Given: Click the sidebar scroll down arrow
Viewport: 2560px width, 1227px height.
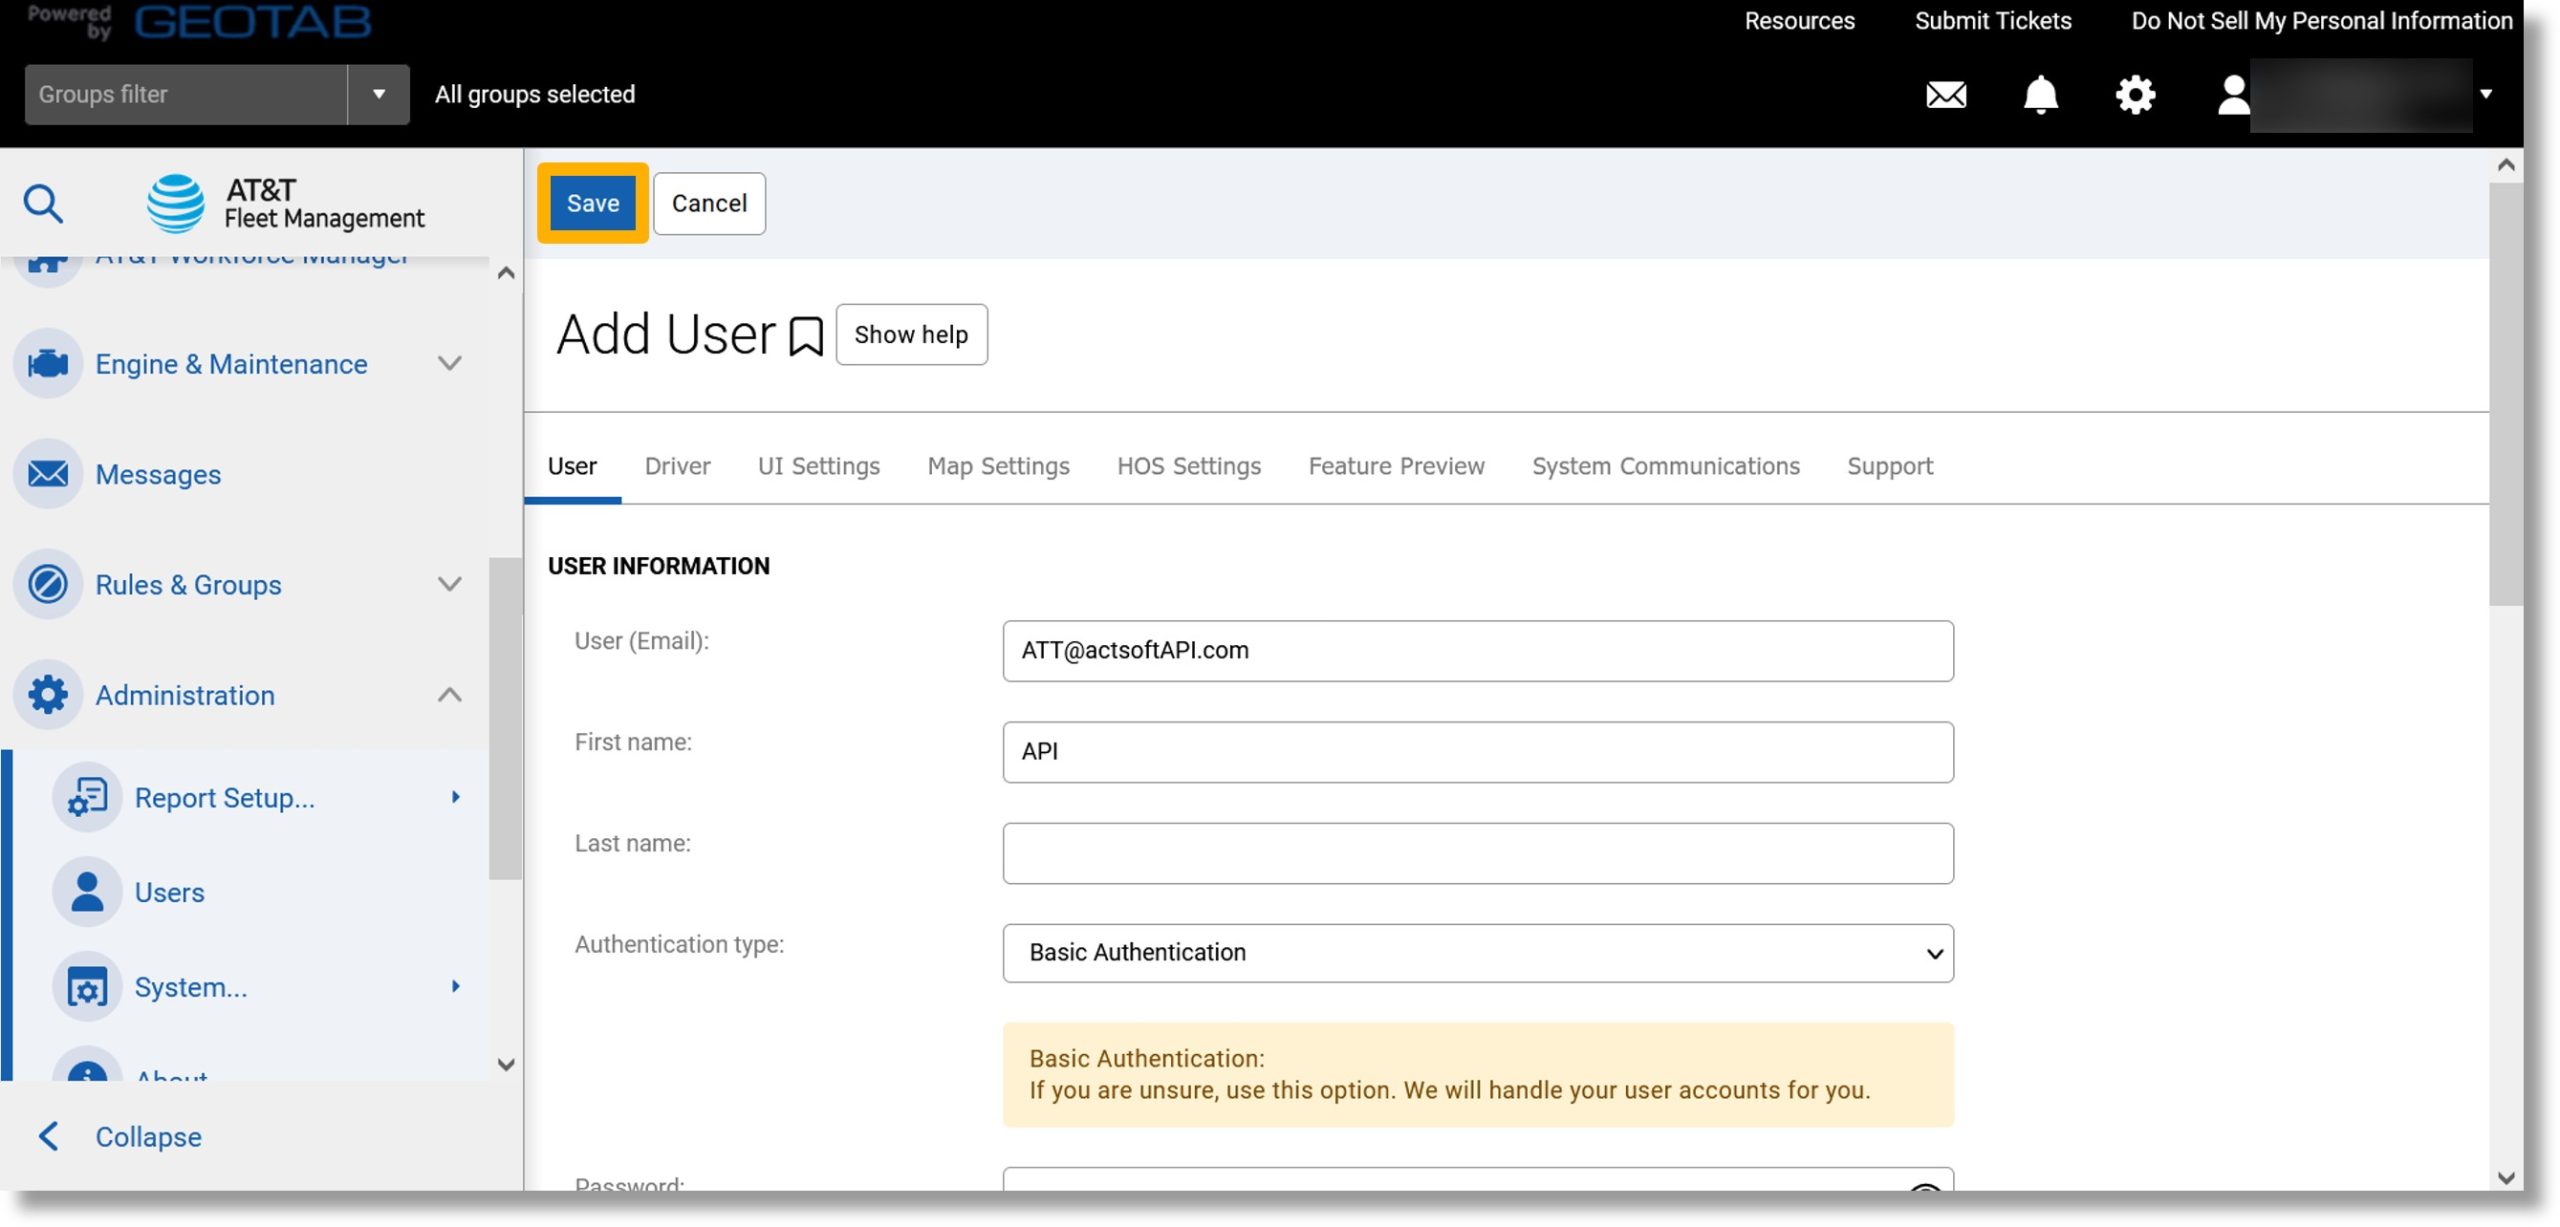Looking at the screenshot, I should coord(506,1064).
